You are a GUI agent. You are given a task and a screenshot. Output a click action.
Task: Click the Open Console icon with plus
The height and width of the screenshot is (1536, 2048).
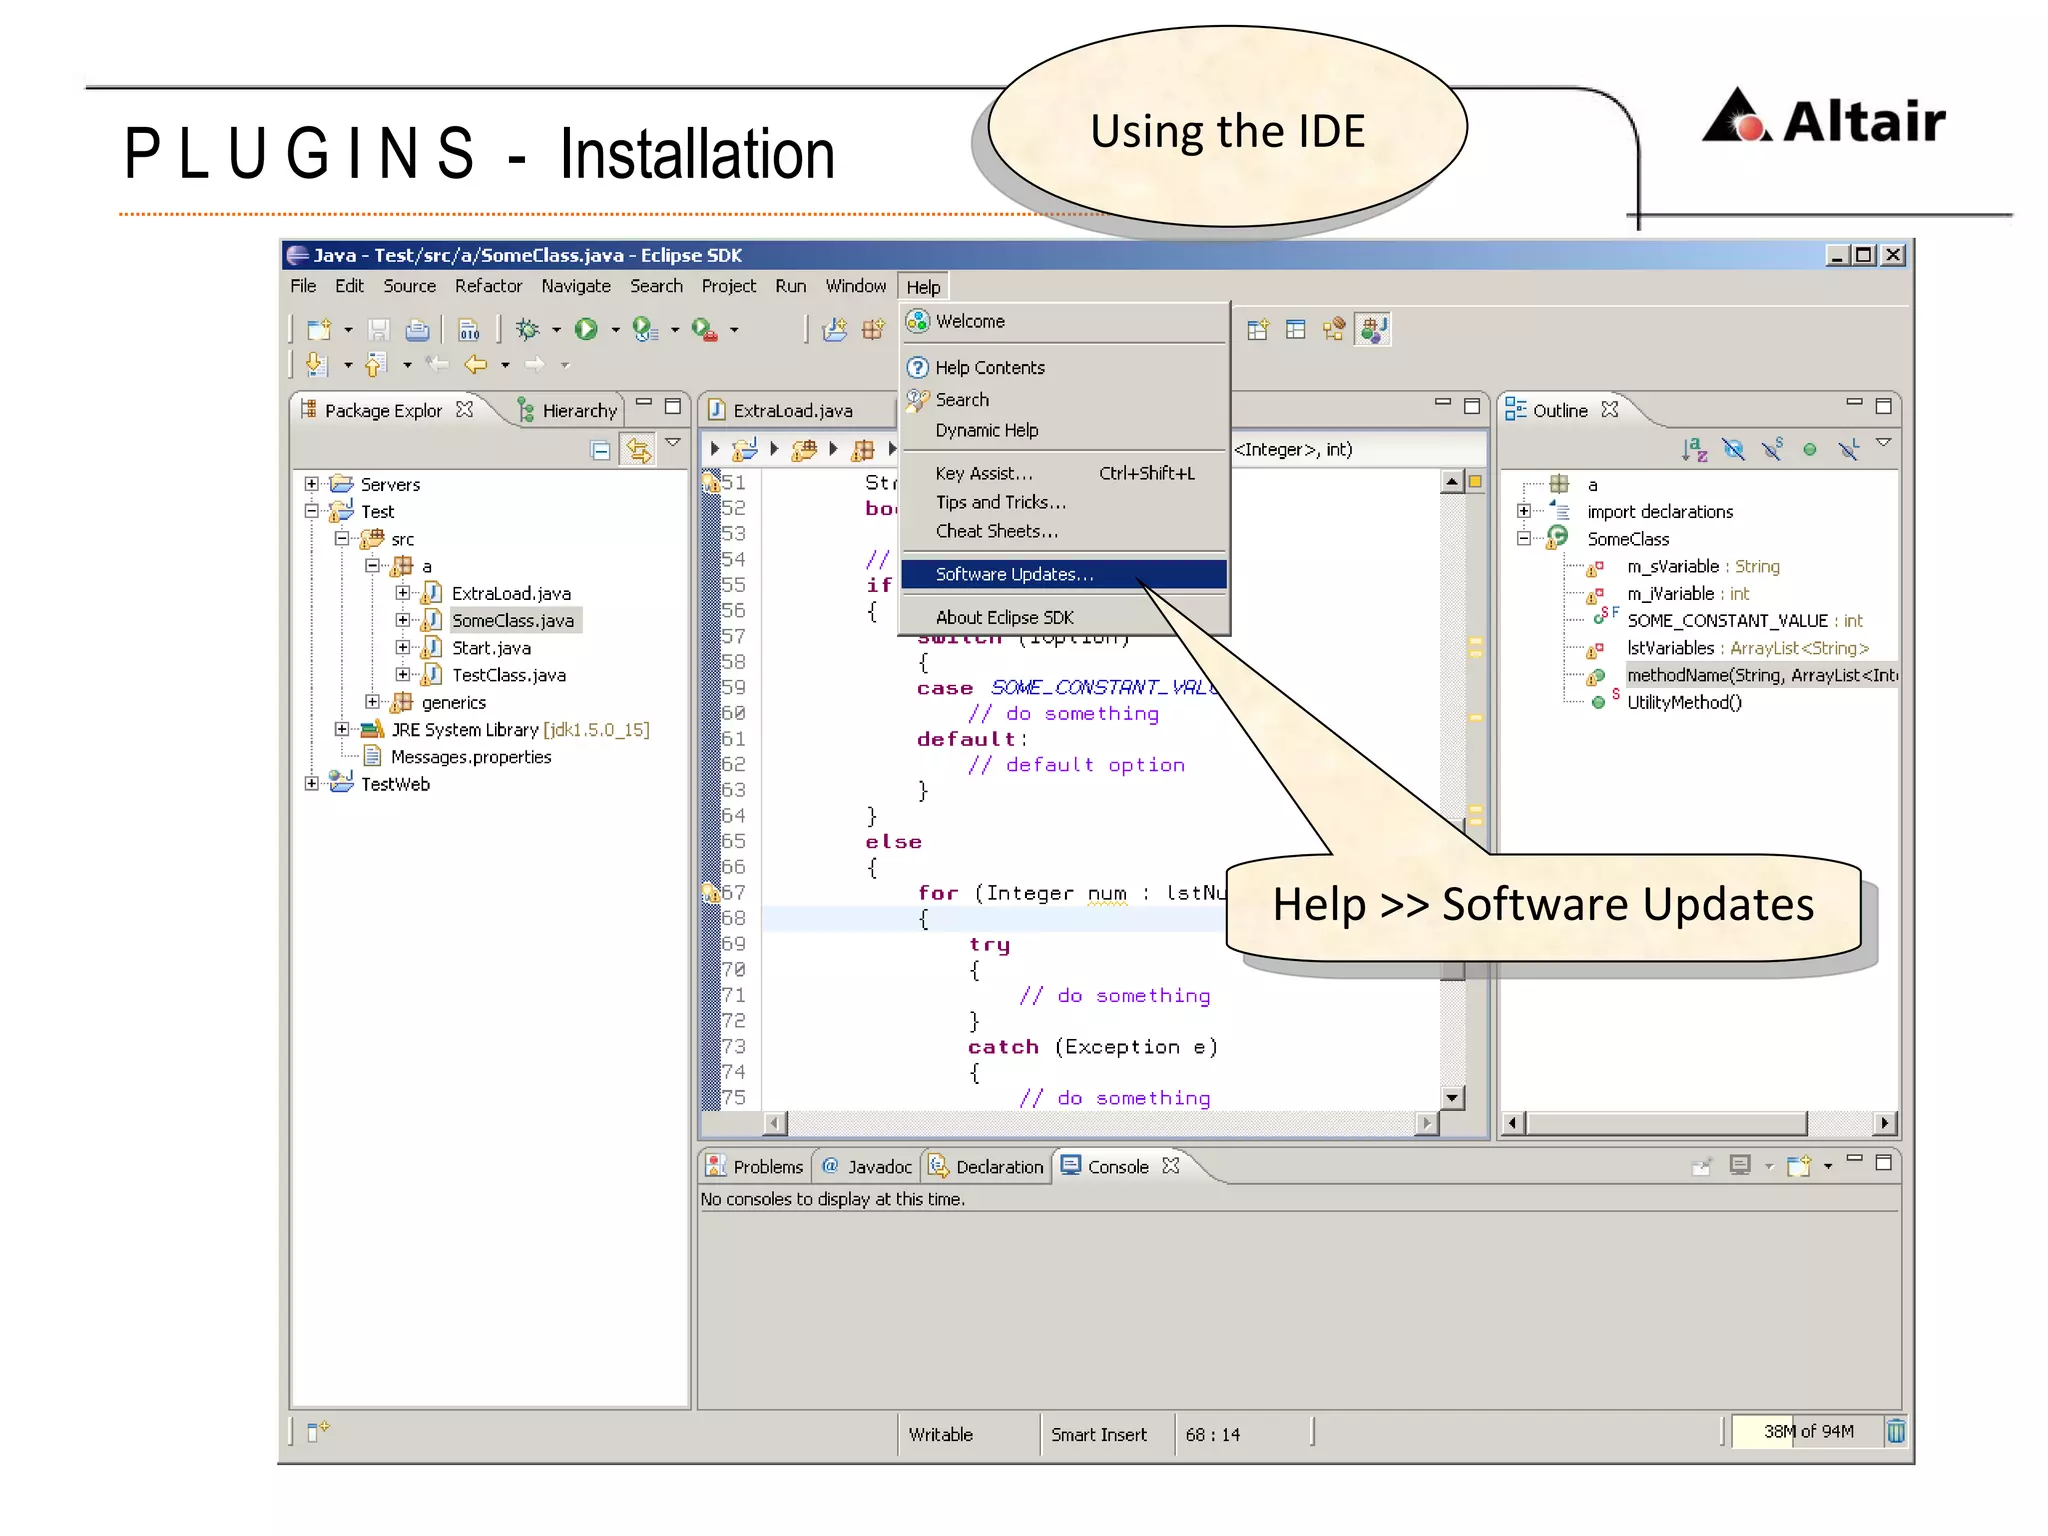(x=1799, y=1165)
